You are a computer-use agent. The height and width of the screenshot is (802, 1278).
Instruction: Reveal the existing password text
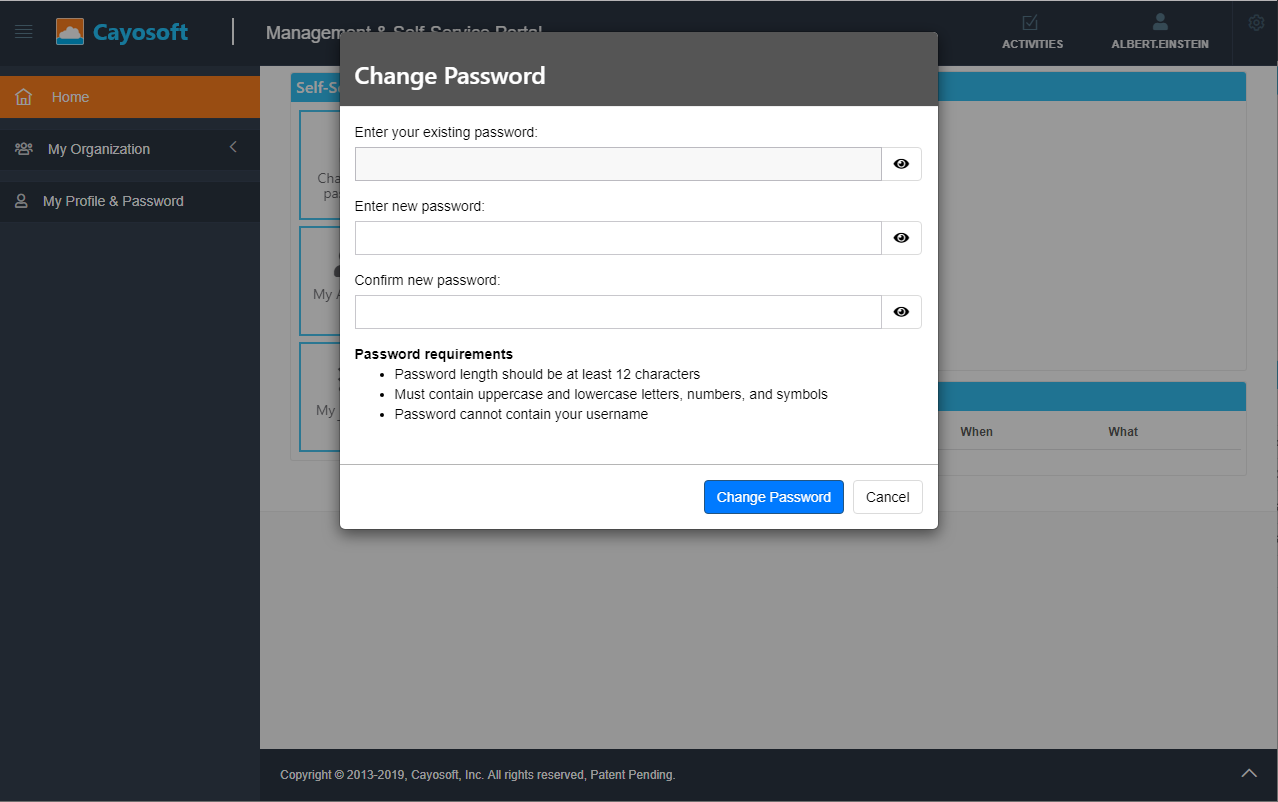(900, 163)
